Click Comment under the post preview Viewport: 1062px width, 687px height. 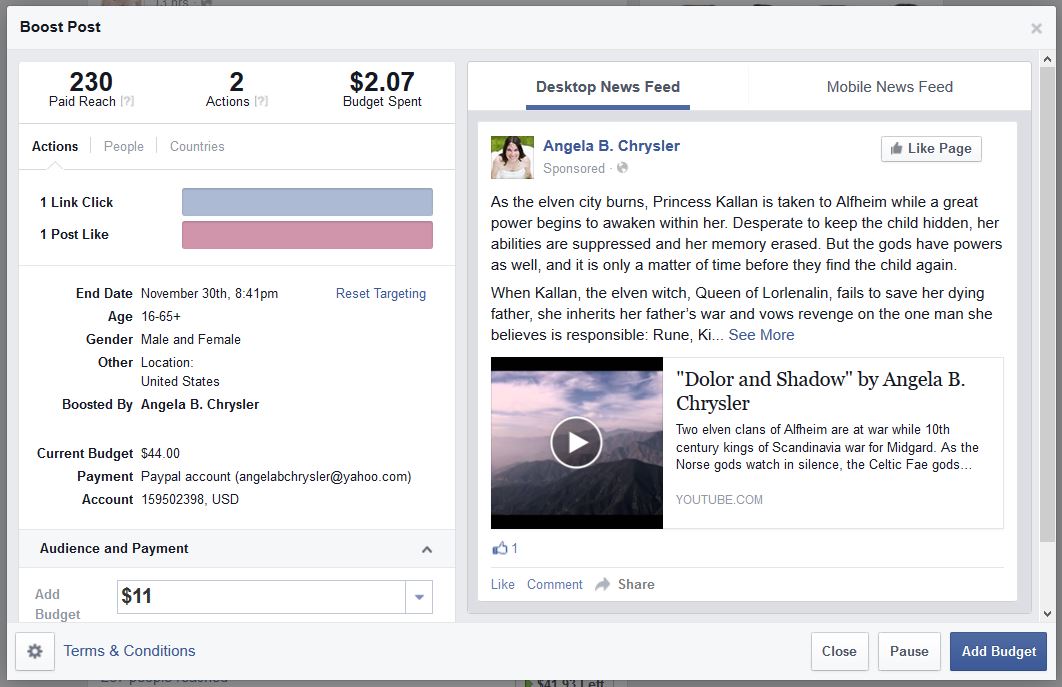pos(555,584)
